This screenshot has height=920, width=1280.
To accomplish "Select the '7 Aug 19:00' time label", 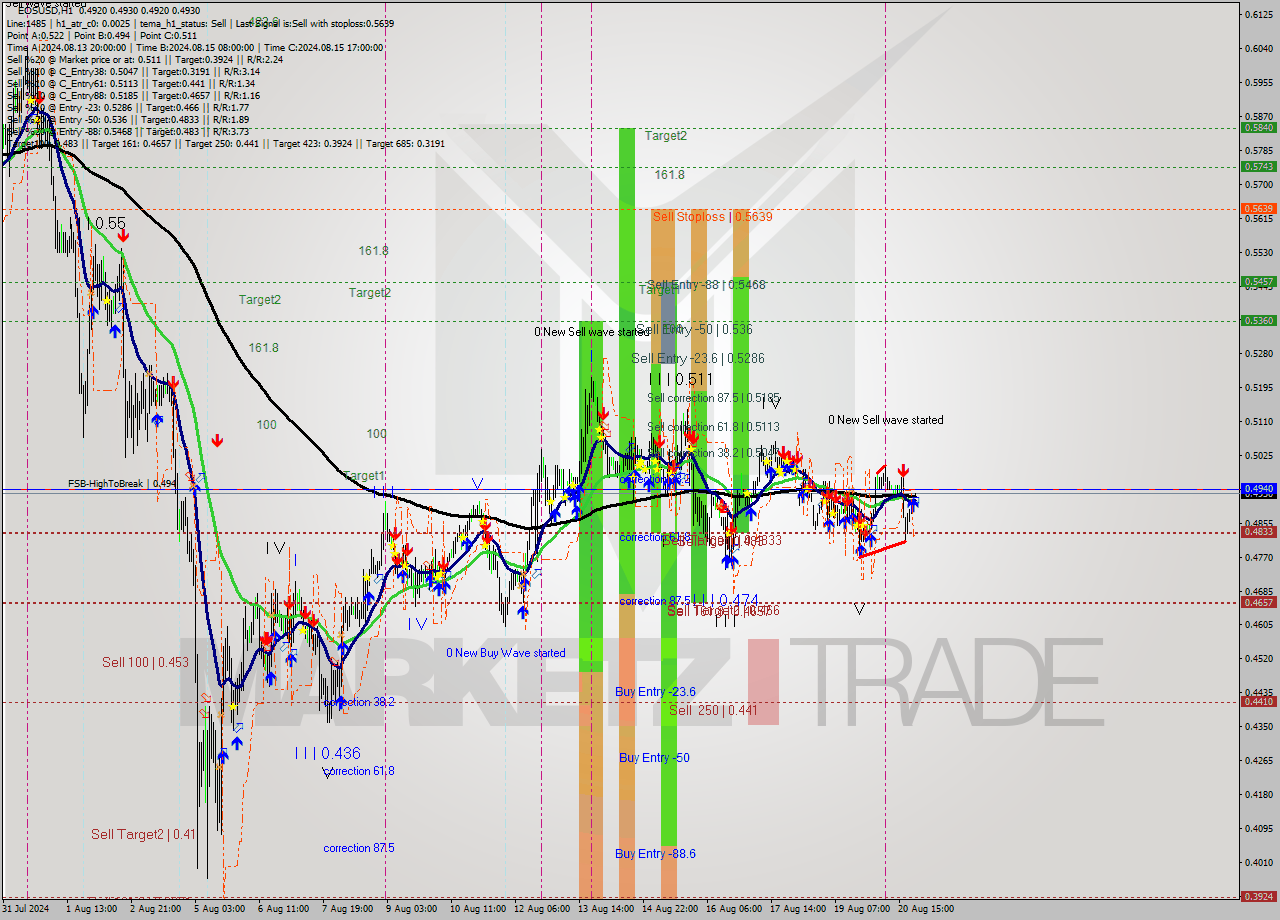I will coord(348,910).
